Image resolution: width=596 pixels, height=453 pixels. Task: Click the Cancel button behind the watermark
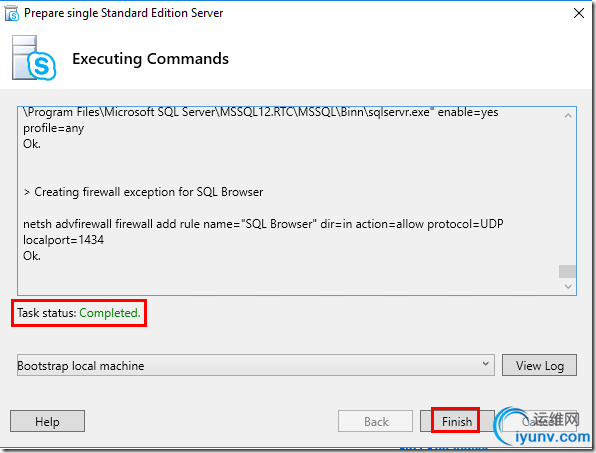coord(540,421)
